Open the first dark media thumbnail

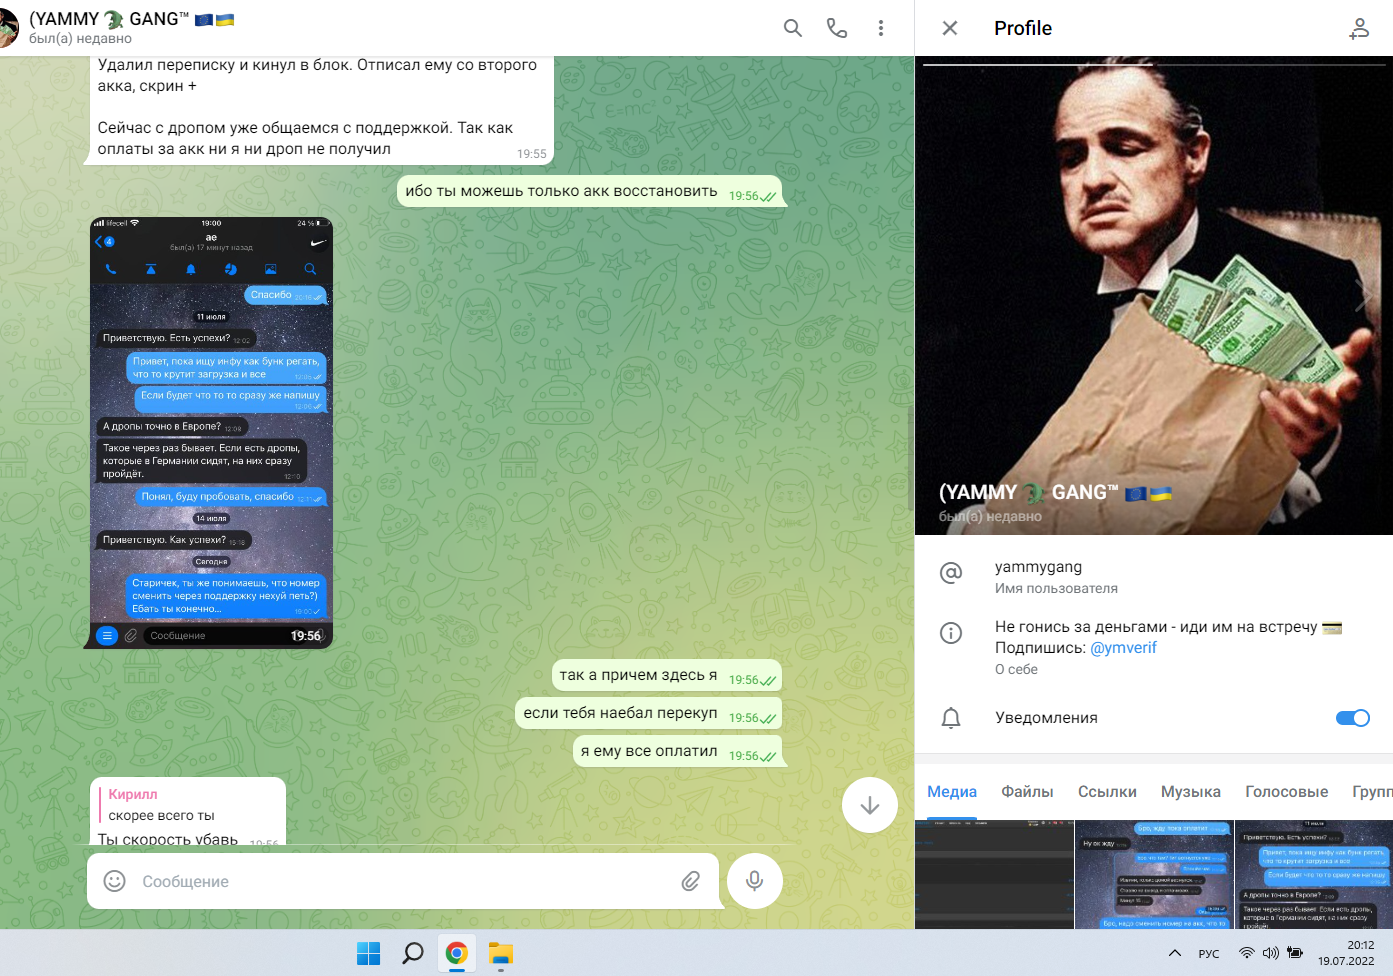(x=994, y=875)
